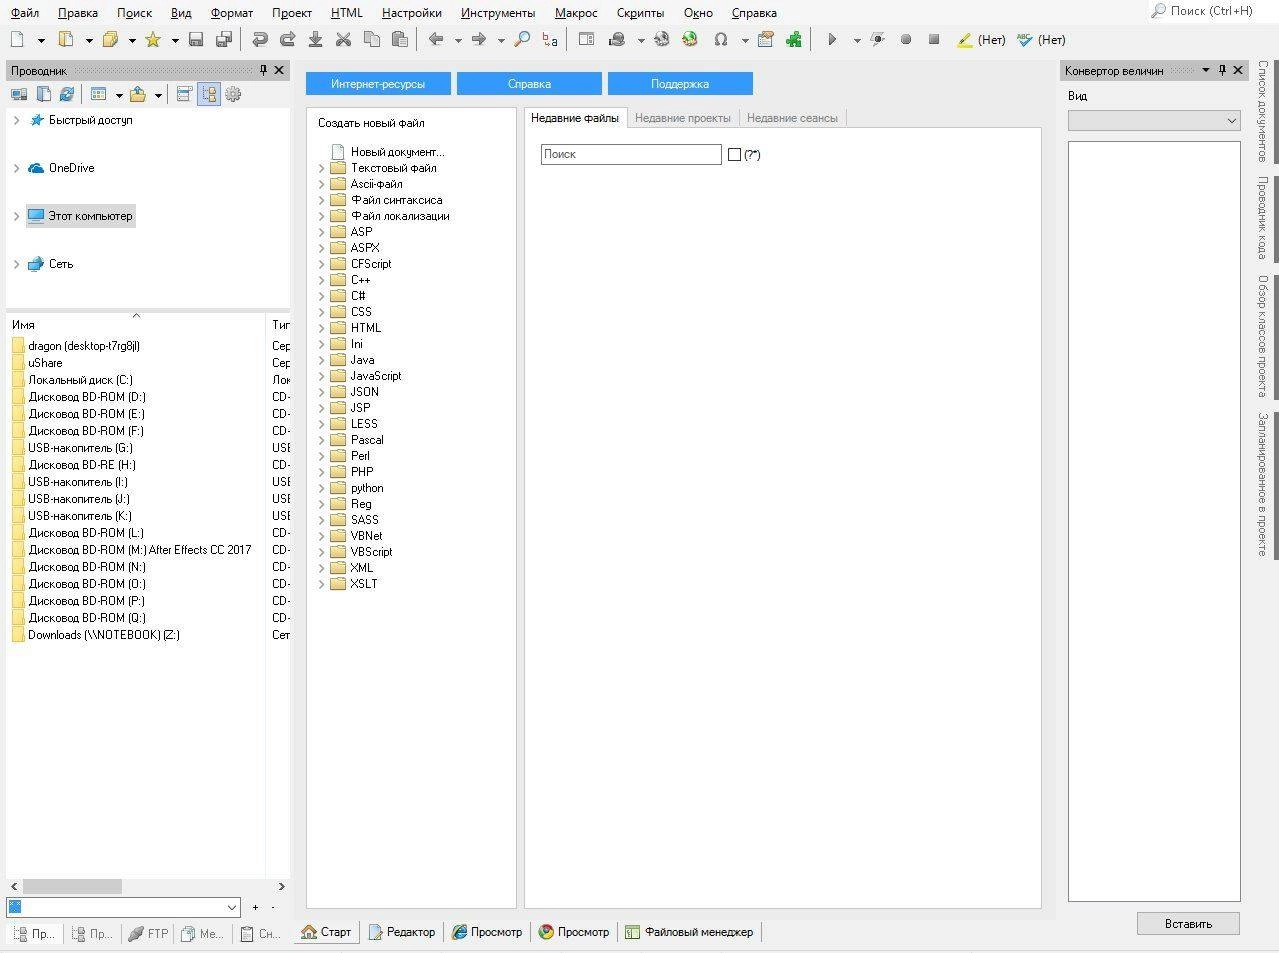Expand the HTML templates folder
1279x953 pixels.
coord(322,328)
